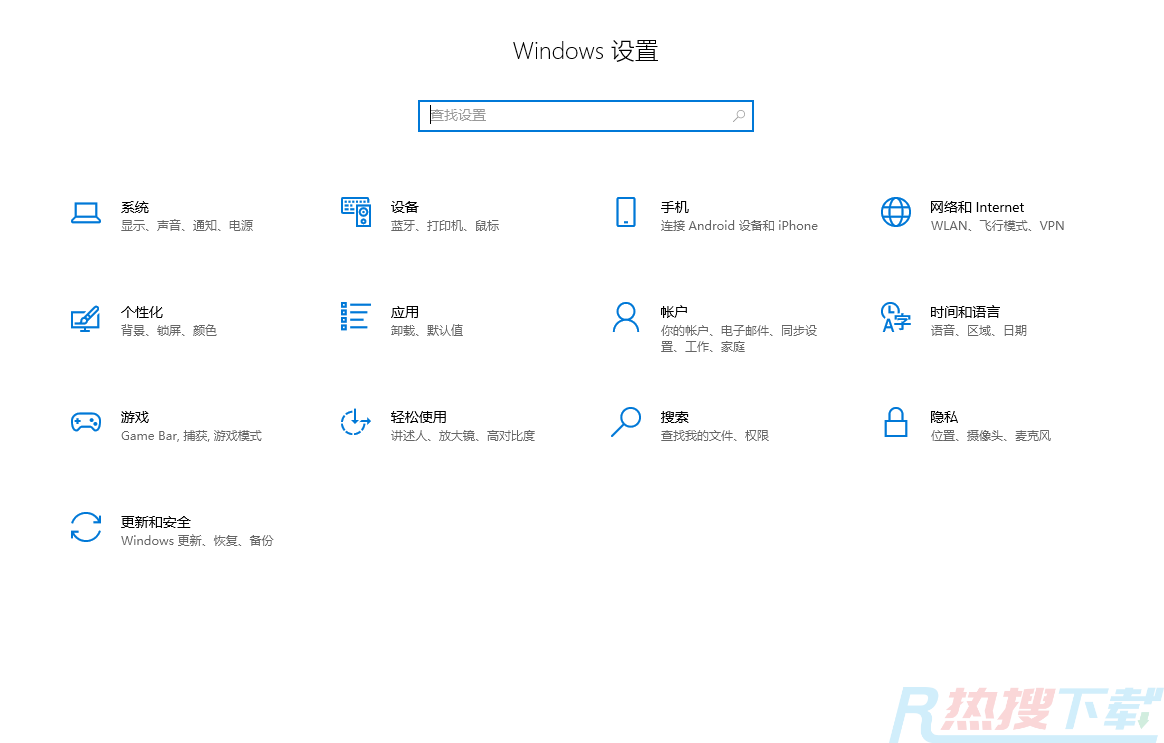Click the list icon for 应用
The image size is (1164, 743).
[x=356, y=316]
